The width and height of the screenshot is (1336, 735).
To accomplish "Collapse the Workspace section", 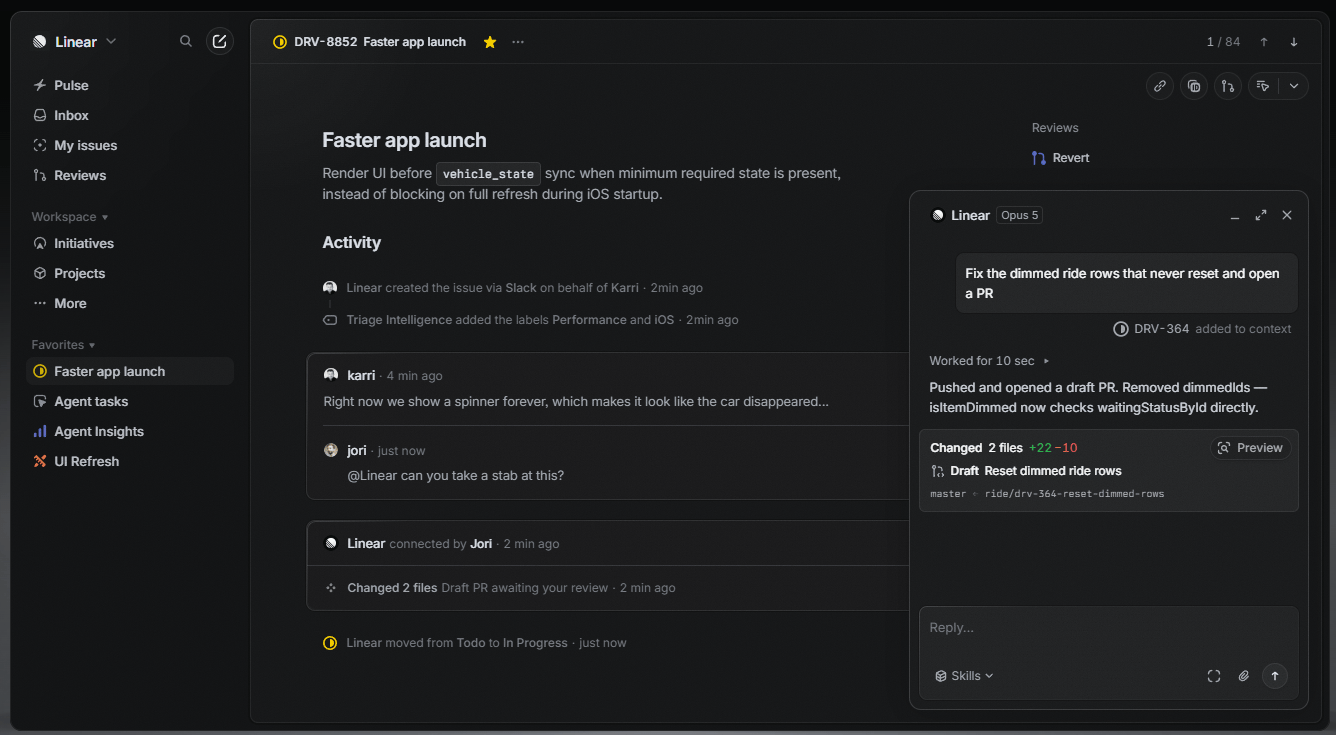I will [x=70, y=217].
